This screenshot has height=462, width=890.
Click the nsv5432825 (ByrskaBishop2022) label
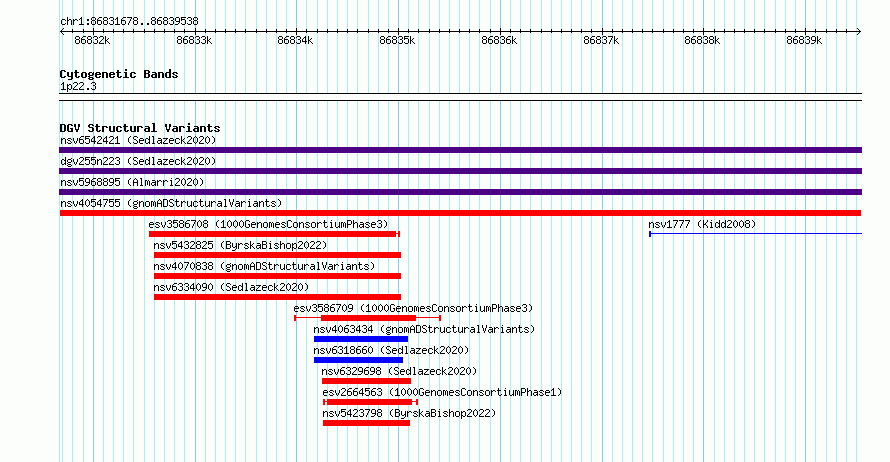point(240,245)
